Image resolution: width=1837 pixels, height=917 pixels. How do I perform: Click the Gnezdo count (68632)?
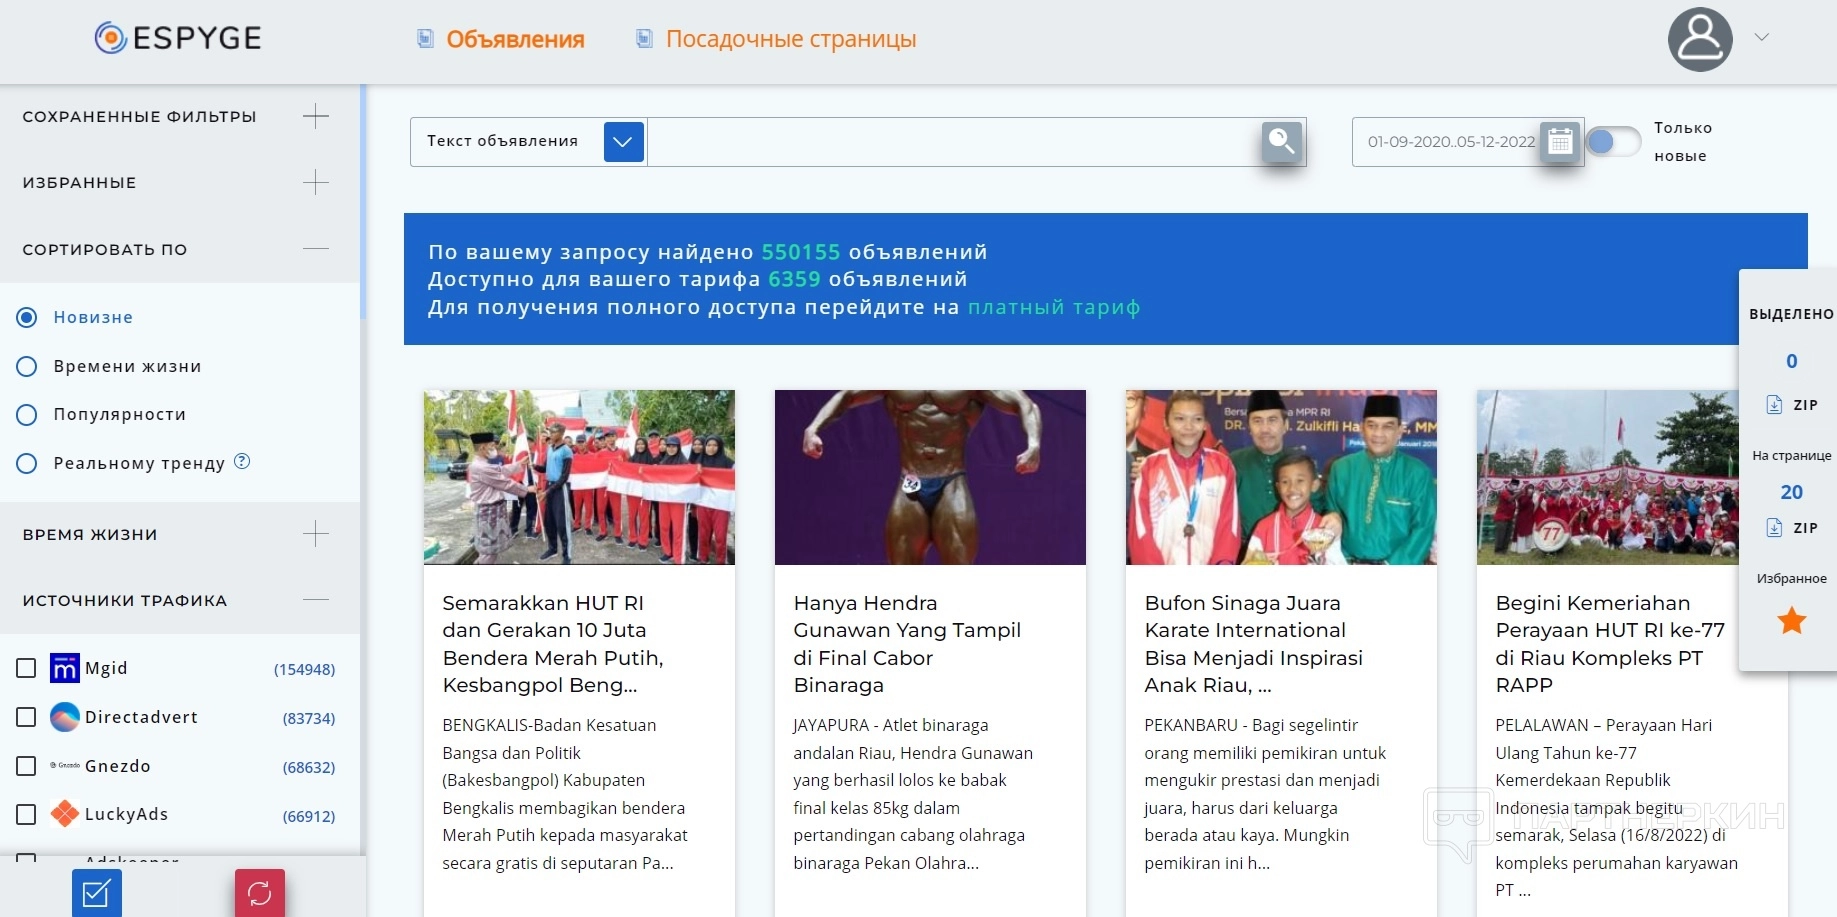coord(309,767)
